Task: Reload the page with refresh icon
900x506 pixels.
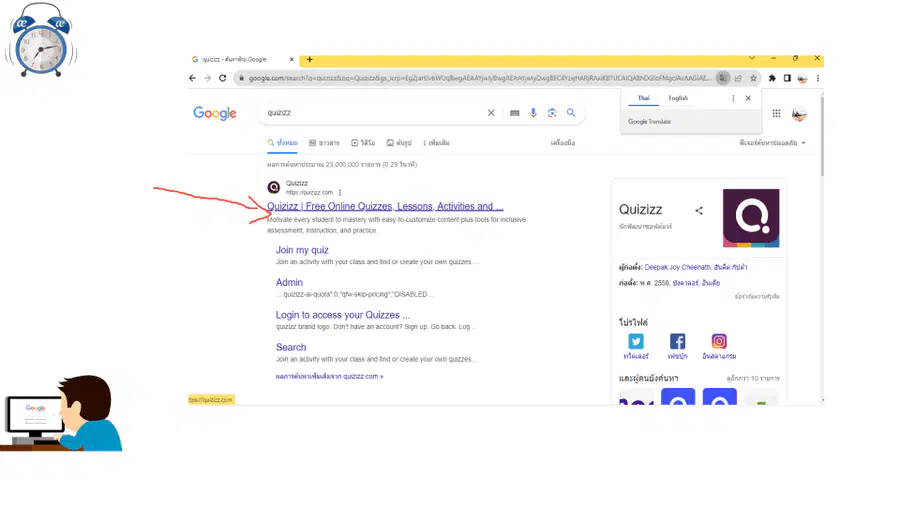Action: tap(223, 78)
